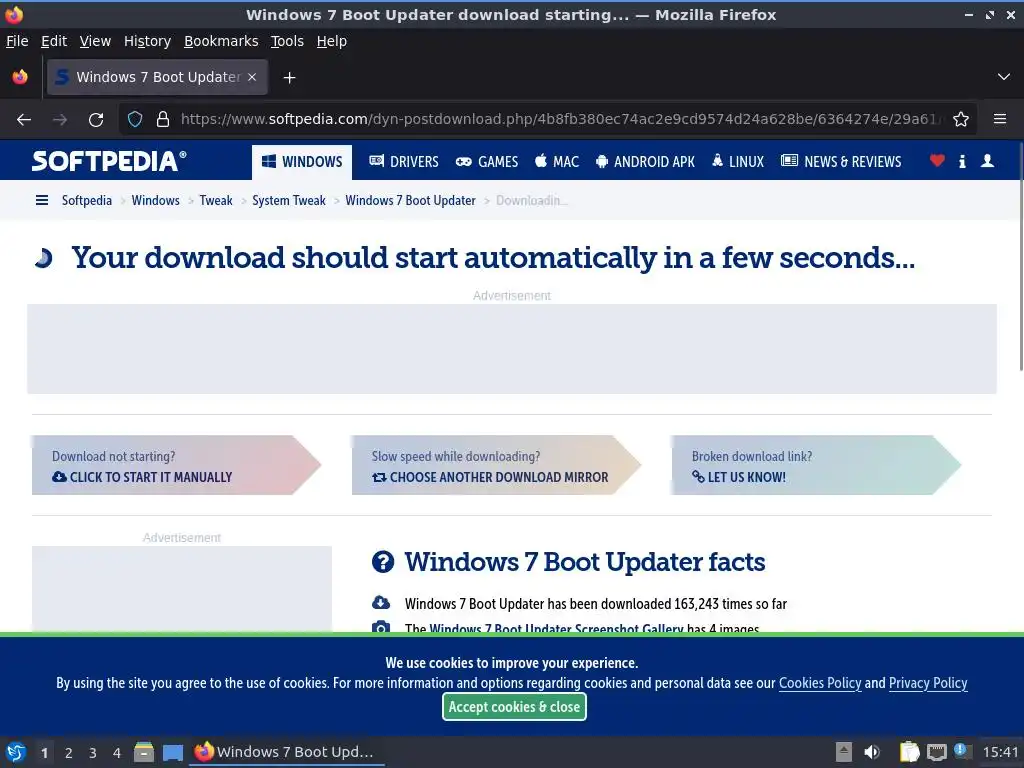Click the download cloud facts icon

tap(381, 602)
